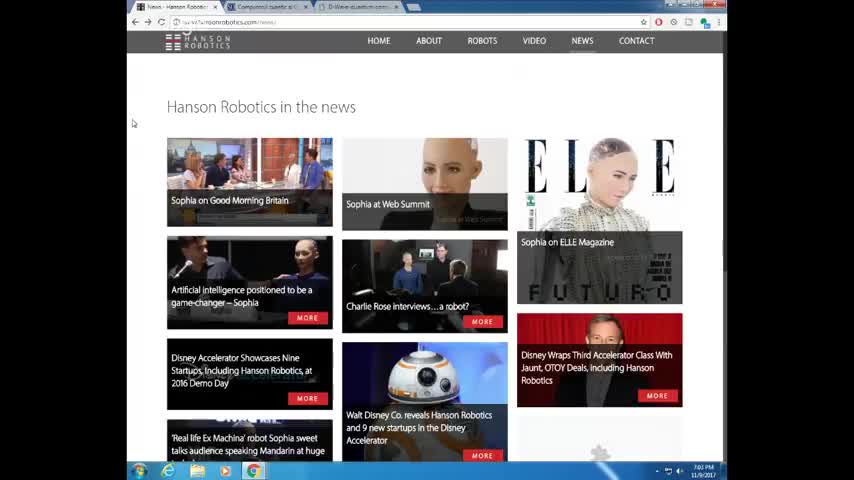This screenshot has width=854, height=480.
Task: Click MORE on Charlie Rose interviews card
Action: coord(483,321)
